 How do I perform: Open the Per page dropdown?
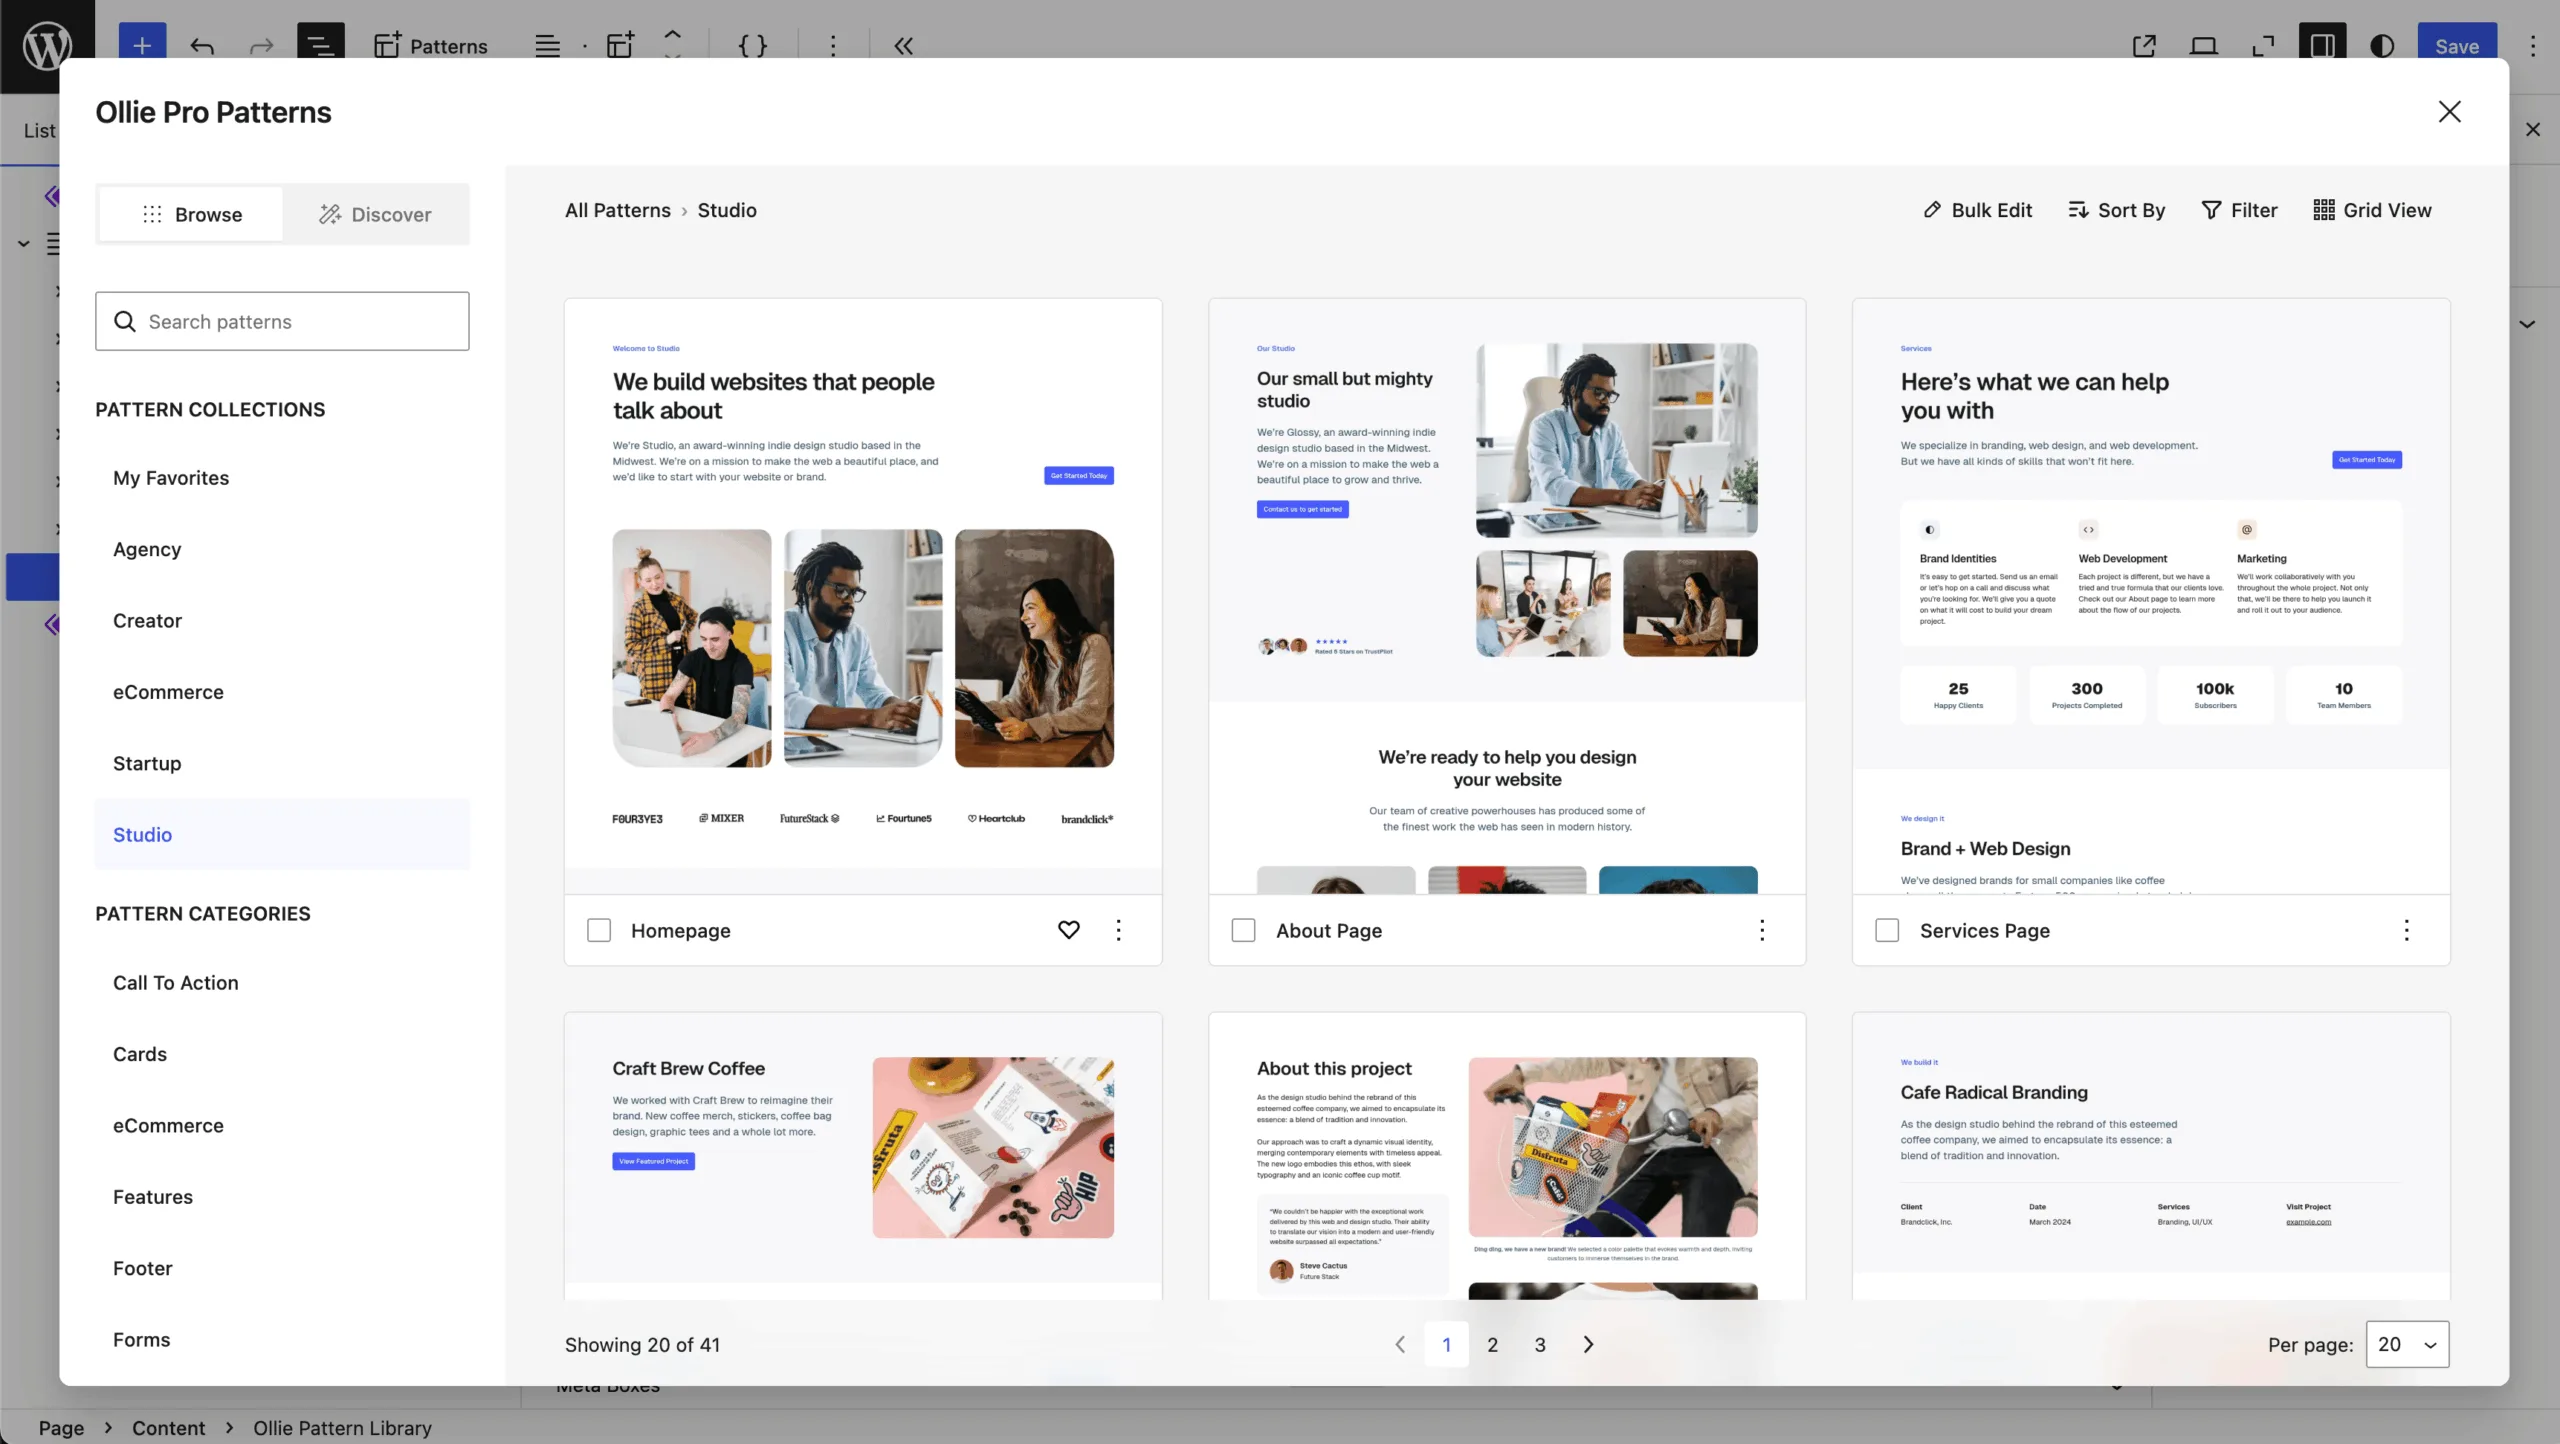(2407, 1344)
